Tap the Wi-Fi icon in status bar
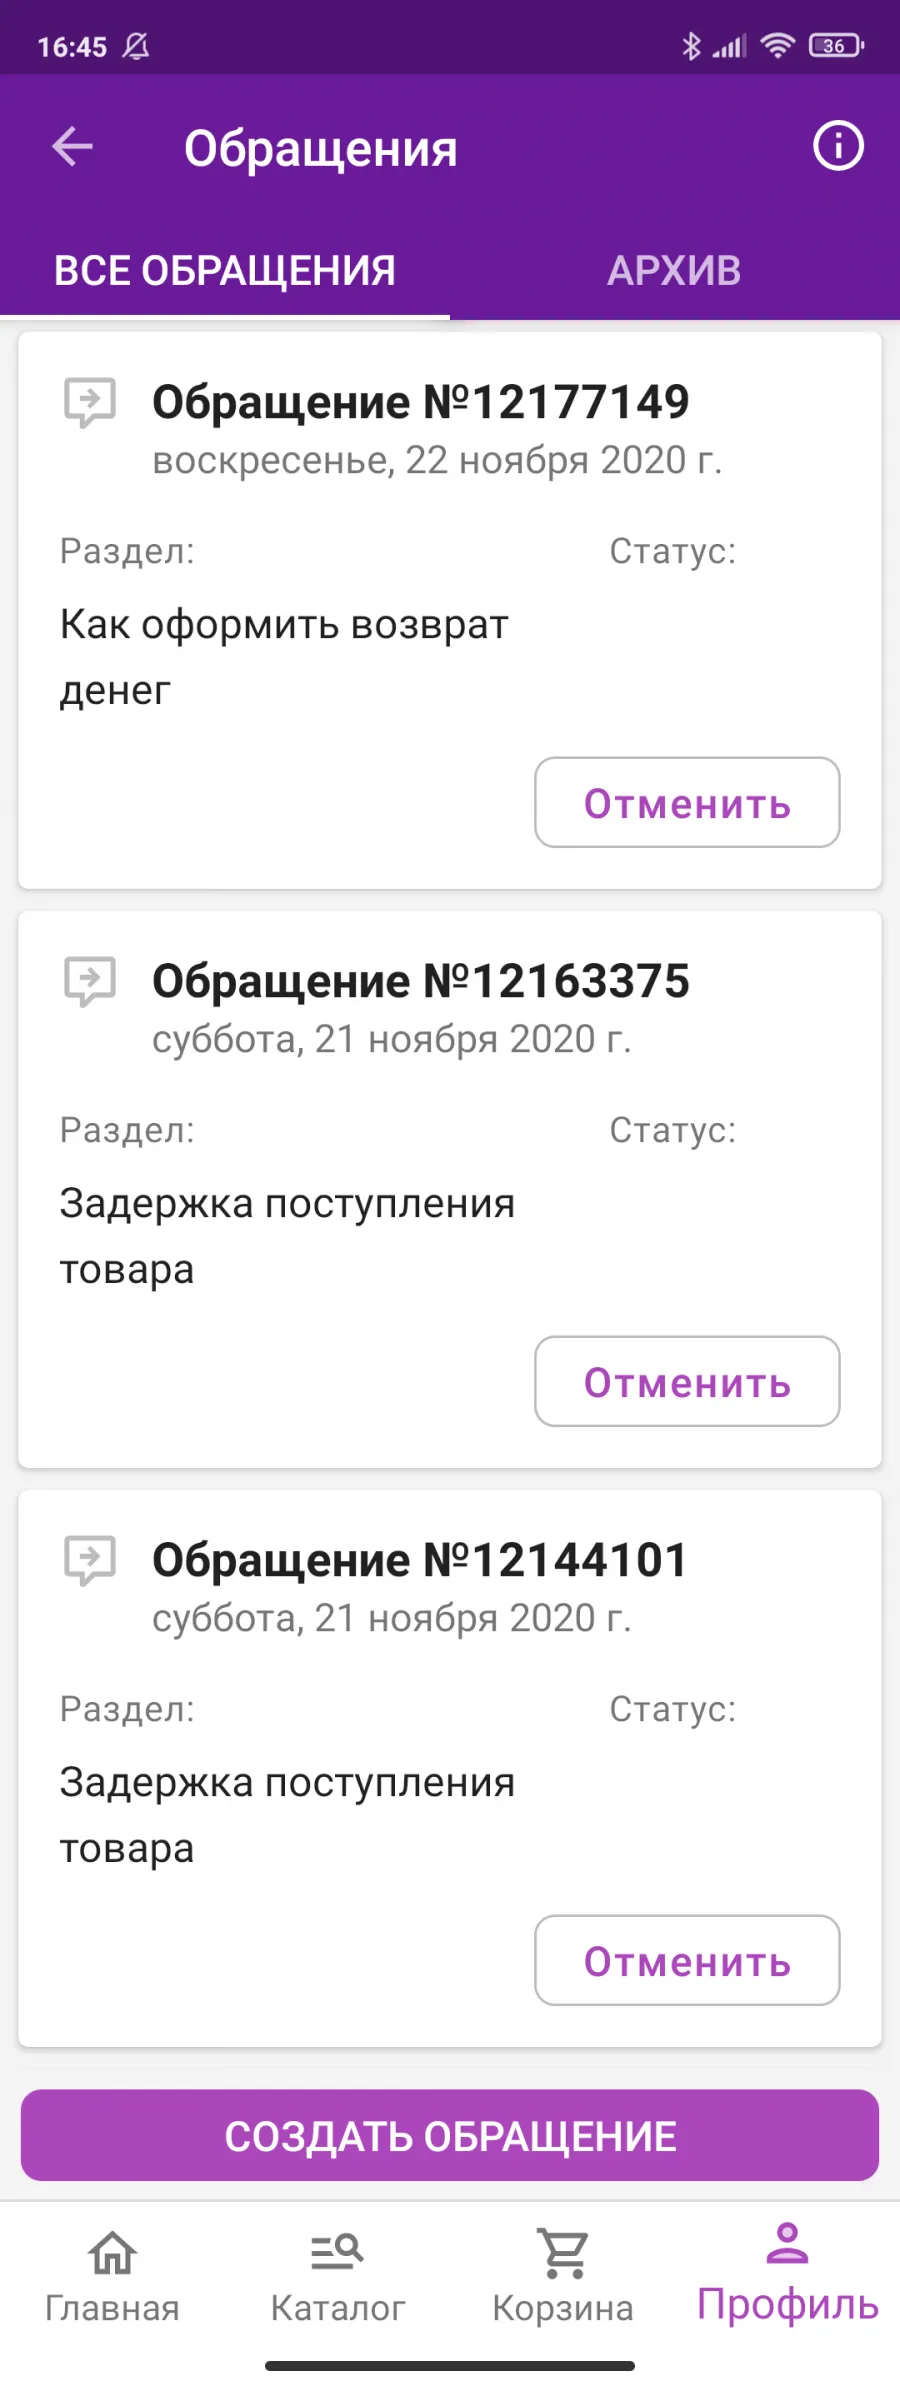900x2386 pixels. point(777,45)
